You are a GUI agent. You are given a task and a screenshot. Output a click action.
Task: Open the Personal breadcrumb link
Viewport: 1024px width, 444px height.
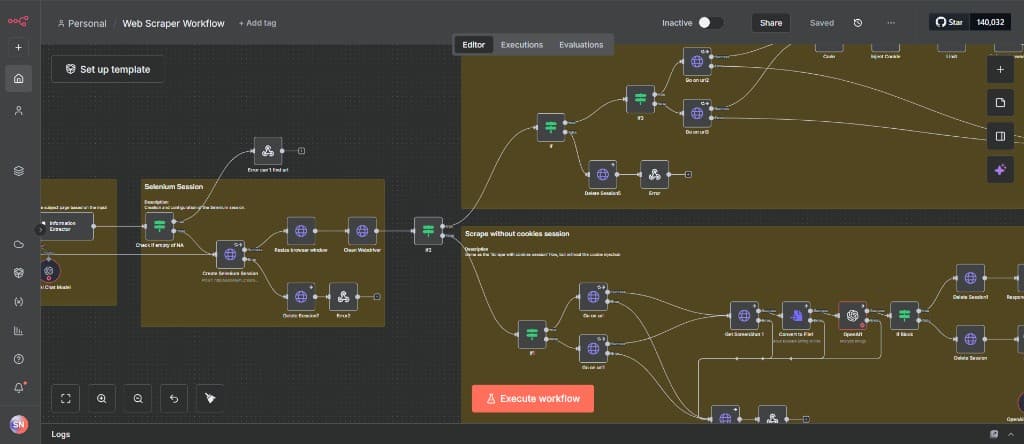coord(82,24)
